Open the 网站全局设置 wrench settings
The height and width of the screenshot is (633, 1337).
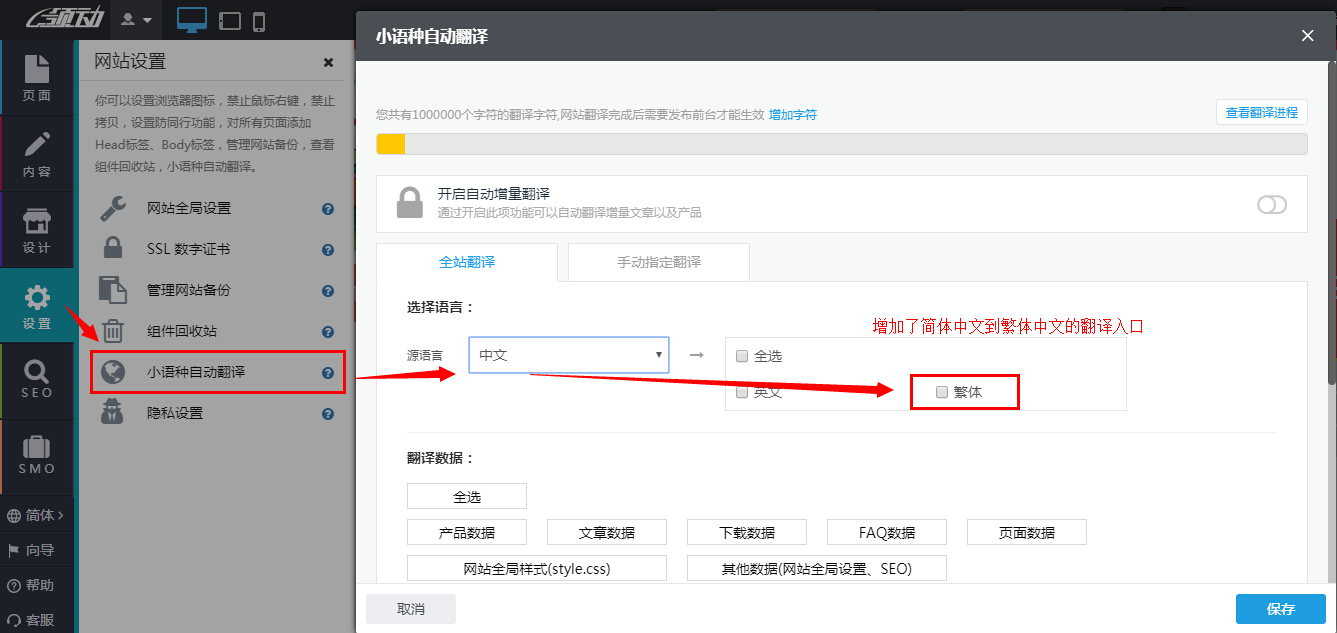pyautogui.click(x=113, y=208)
